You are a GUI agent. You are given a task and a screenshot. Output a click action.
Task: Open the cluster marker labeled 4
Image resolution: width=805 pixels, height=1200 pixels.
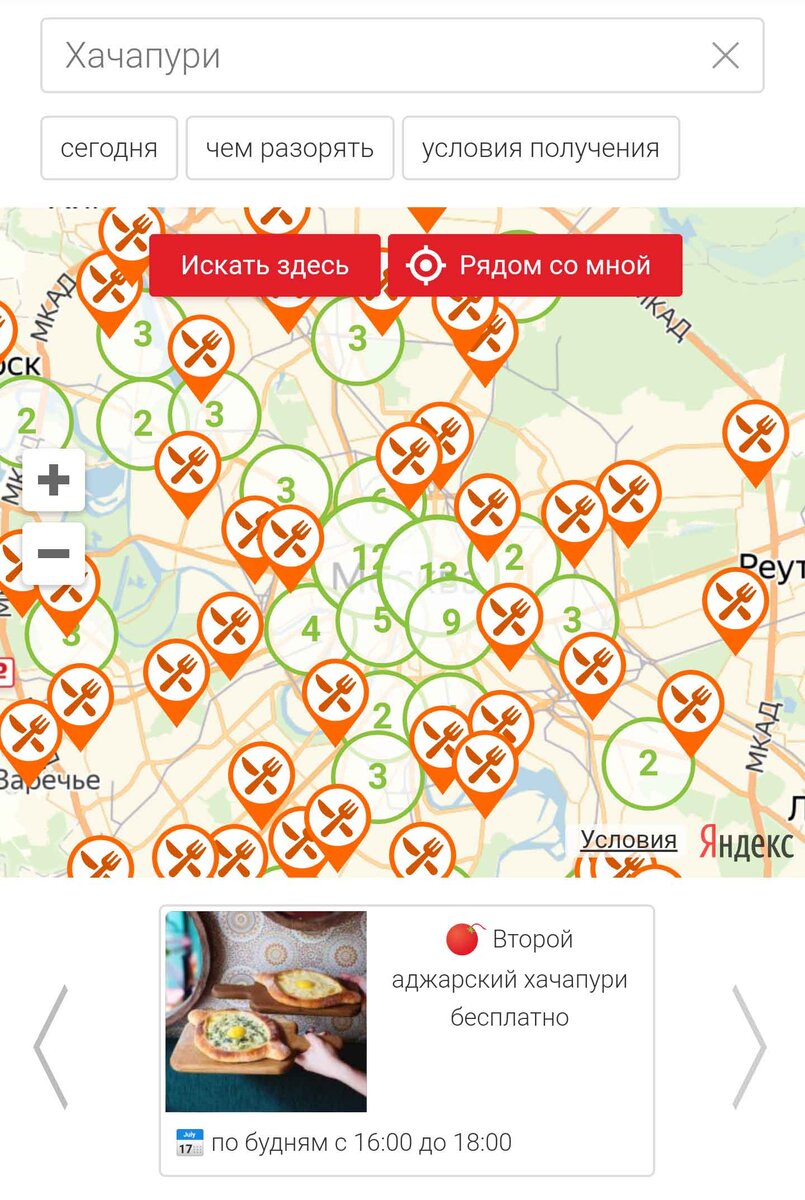(x=311, y=630)
